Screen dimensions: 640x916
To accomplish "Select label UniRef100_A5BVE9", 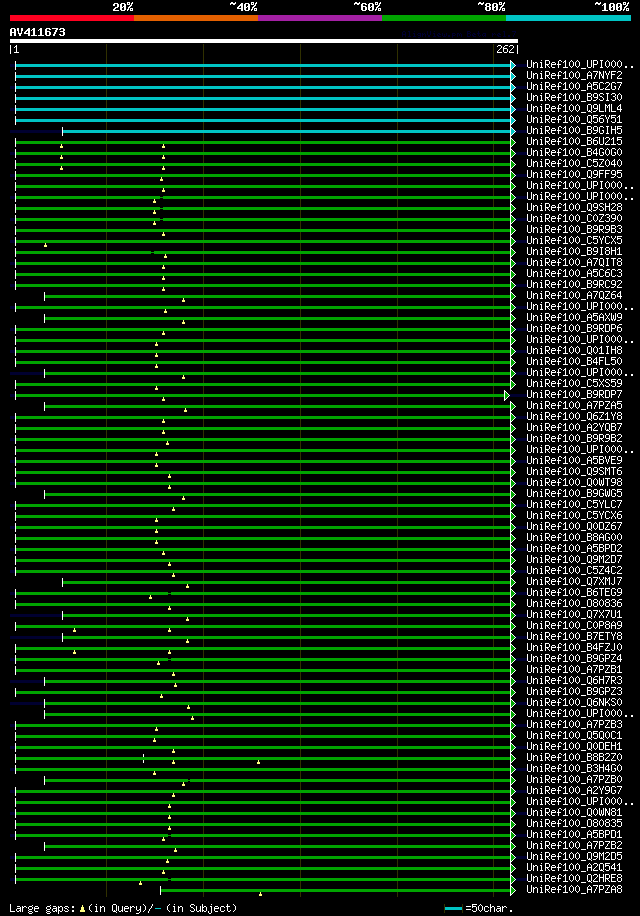I will tap(574, 460).
